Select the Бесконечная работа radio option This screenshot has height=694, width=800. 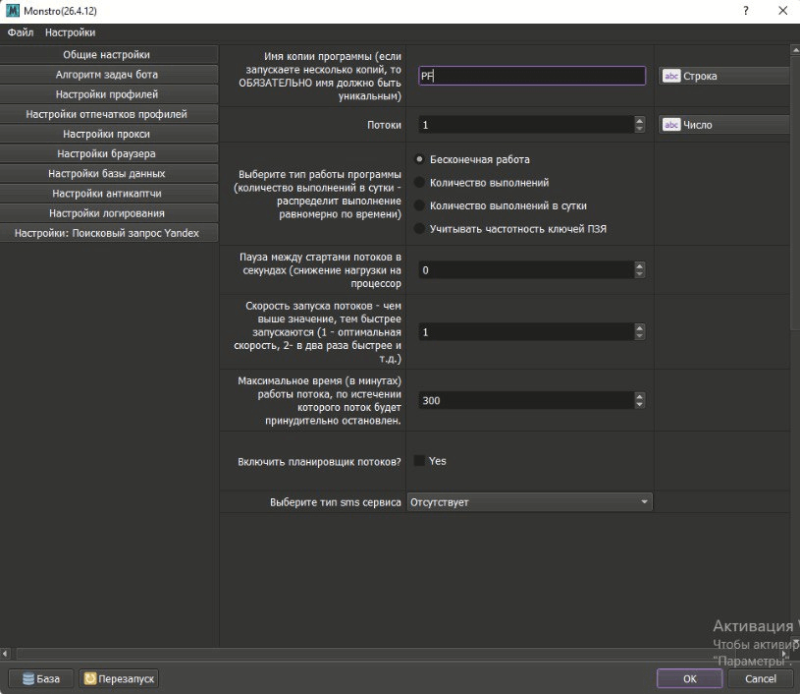pos(419,159)
